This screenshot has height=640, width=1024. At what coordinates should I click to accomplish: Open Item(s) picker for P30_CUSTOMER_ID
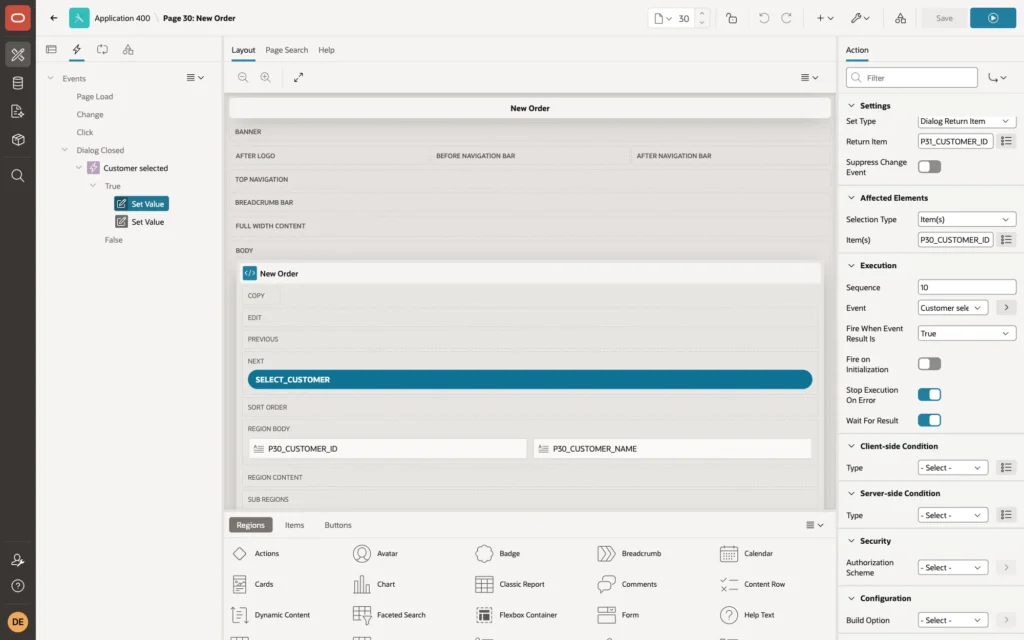coord(1006,240)
